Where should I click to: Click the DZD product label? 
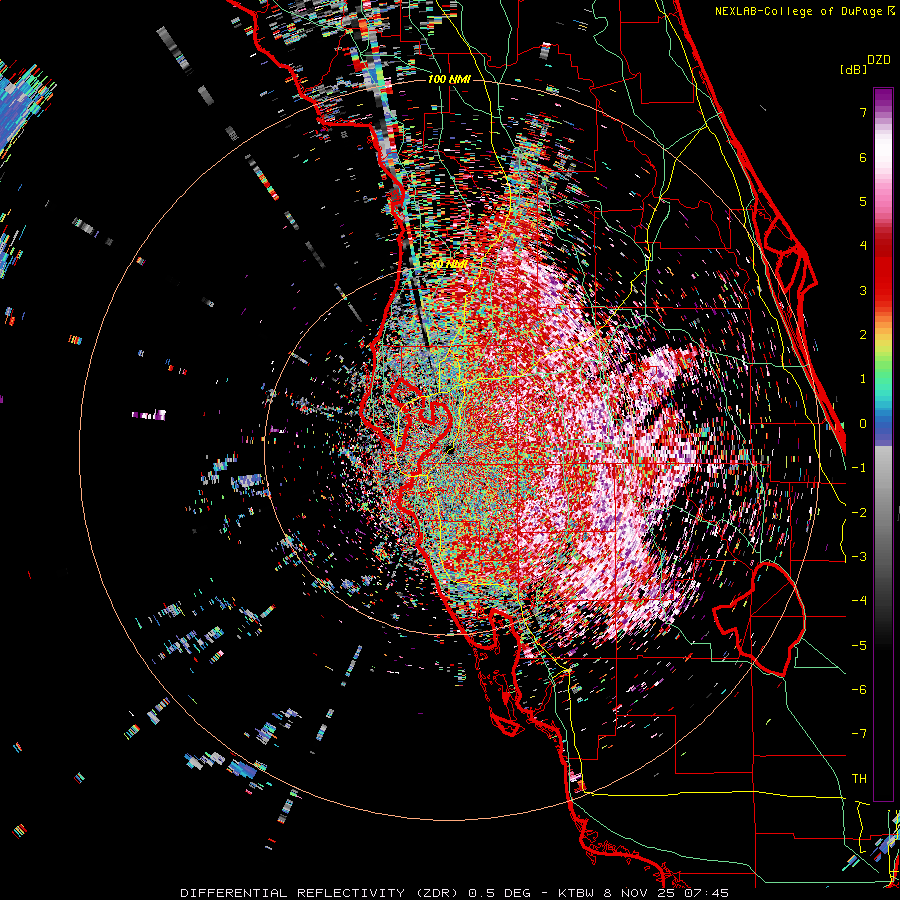[879, 60]
